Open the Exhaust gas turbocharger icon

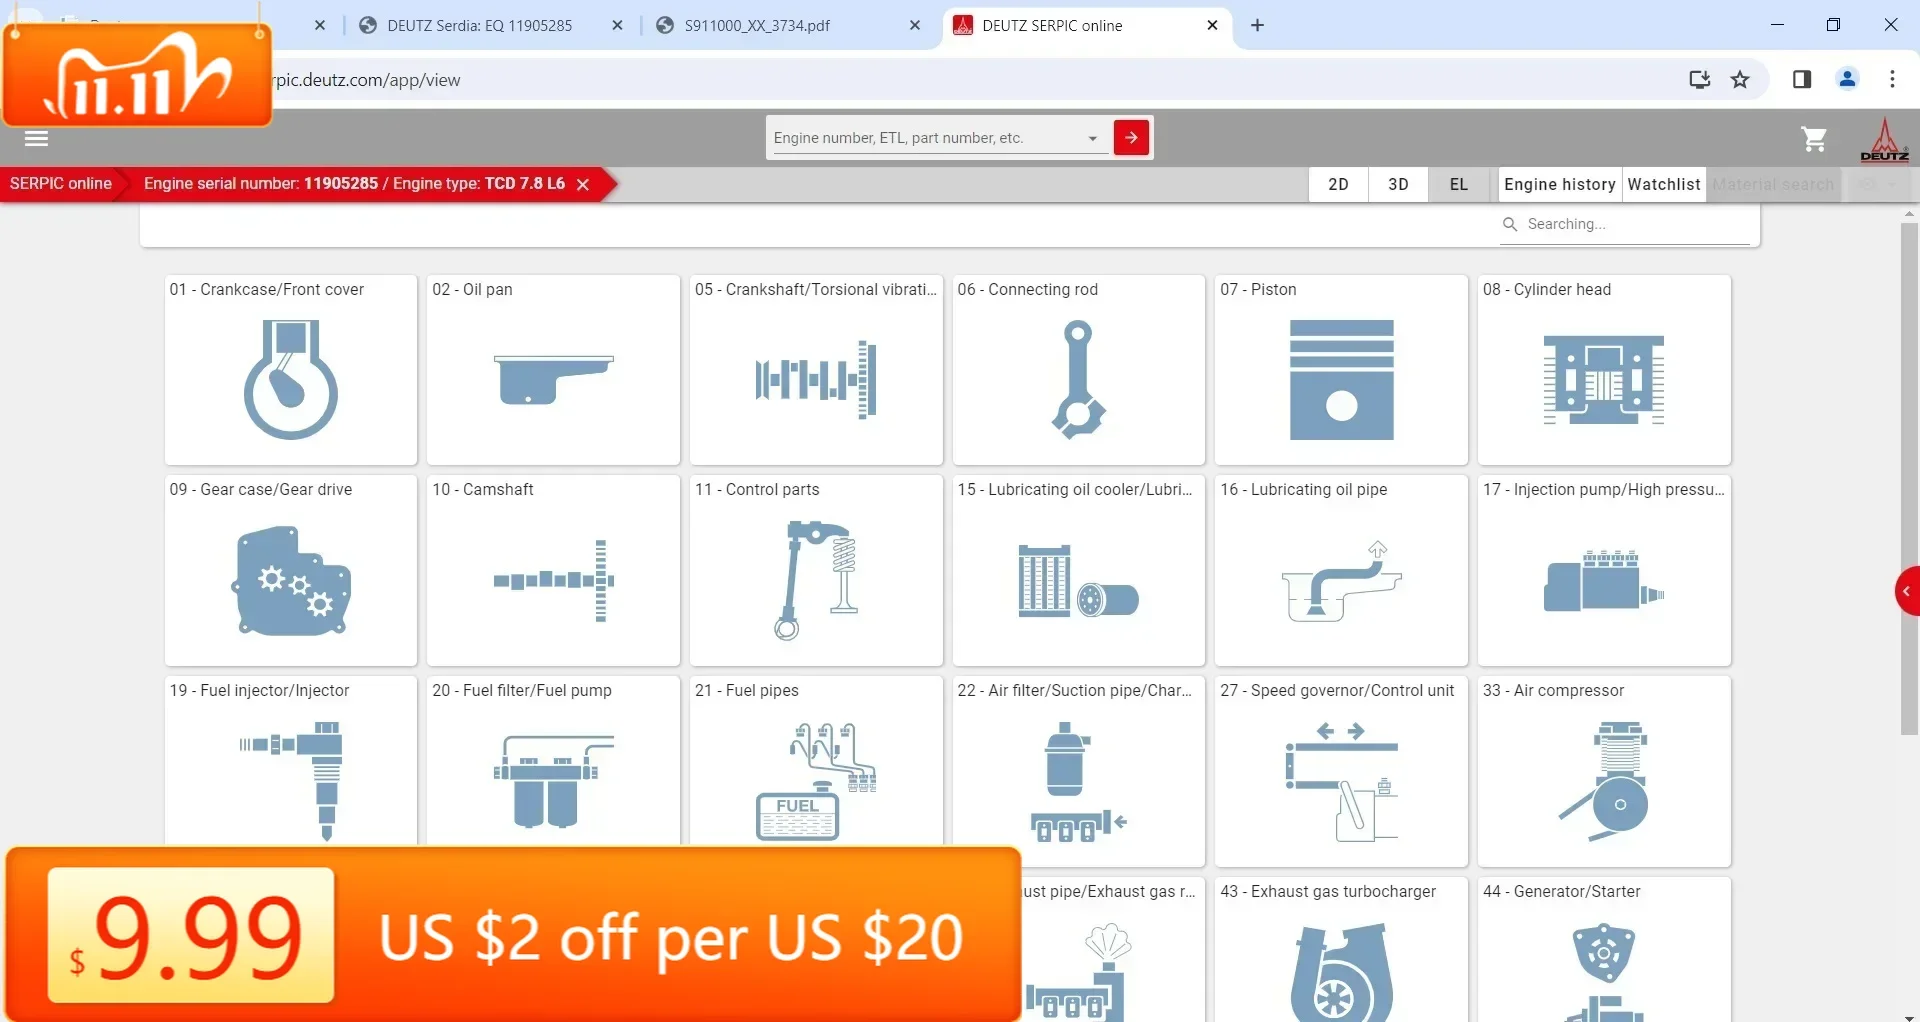(x=1341, y=972)
